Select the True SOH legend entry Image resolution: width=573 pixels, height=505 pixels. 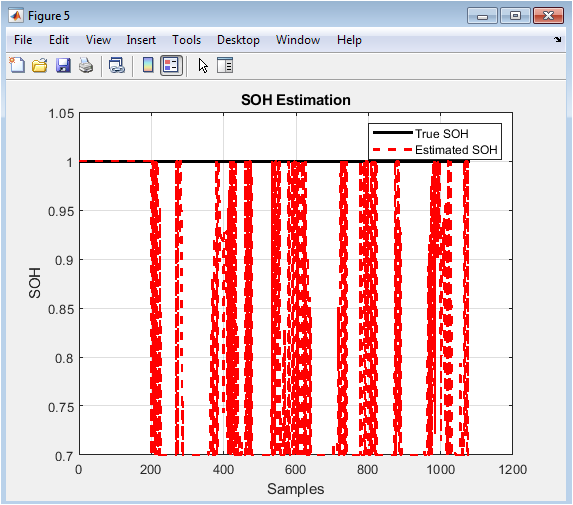[x=441, y=134]
